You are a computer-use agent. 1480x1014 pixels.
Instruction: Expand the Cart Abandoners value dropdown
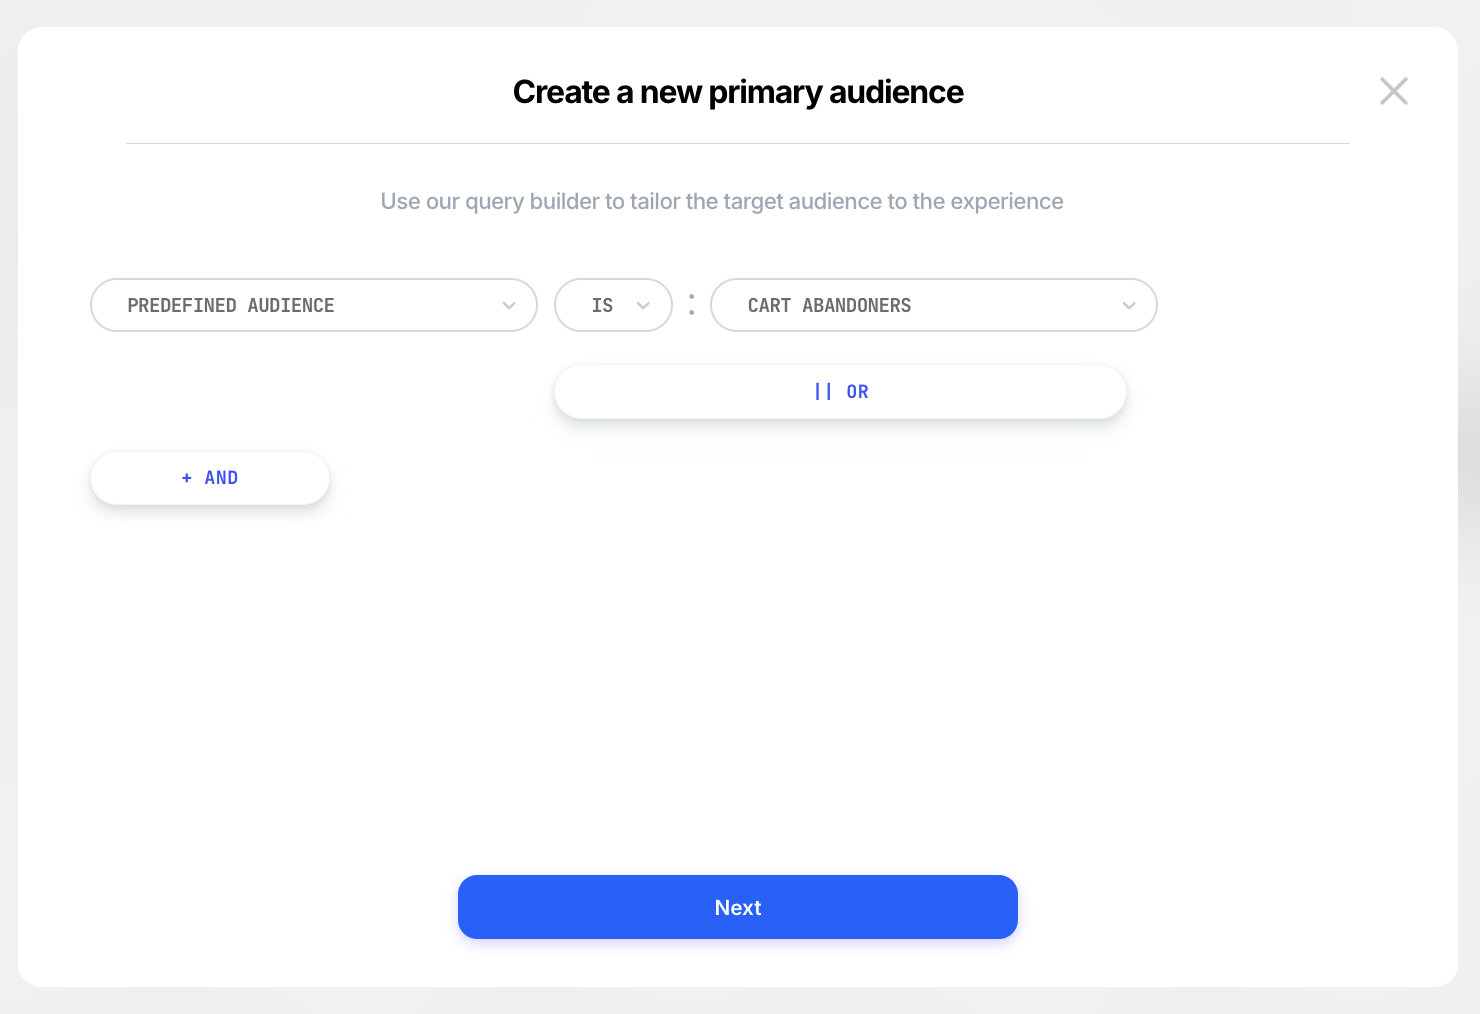coord(932,305)
